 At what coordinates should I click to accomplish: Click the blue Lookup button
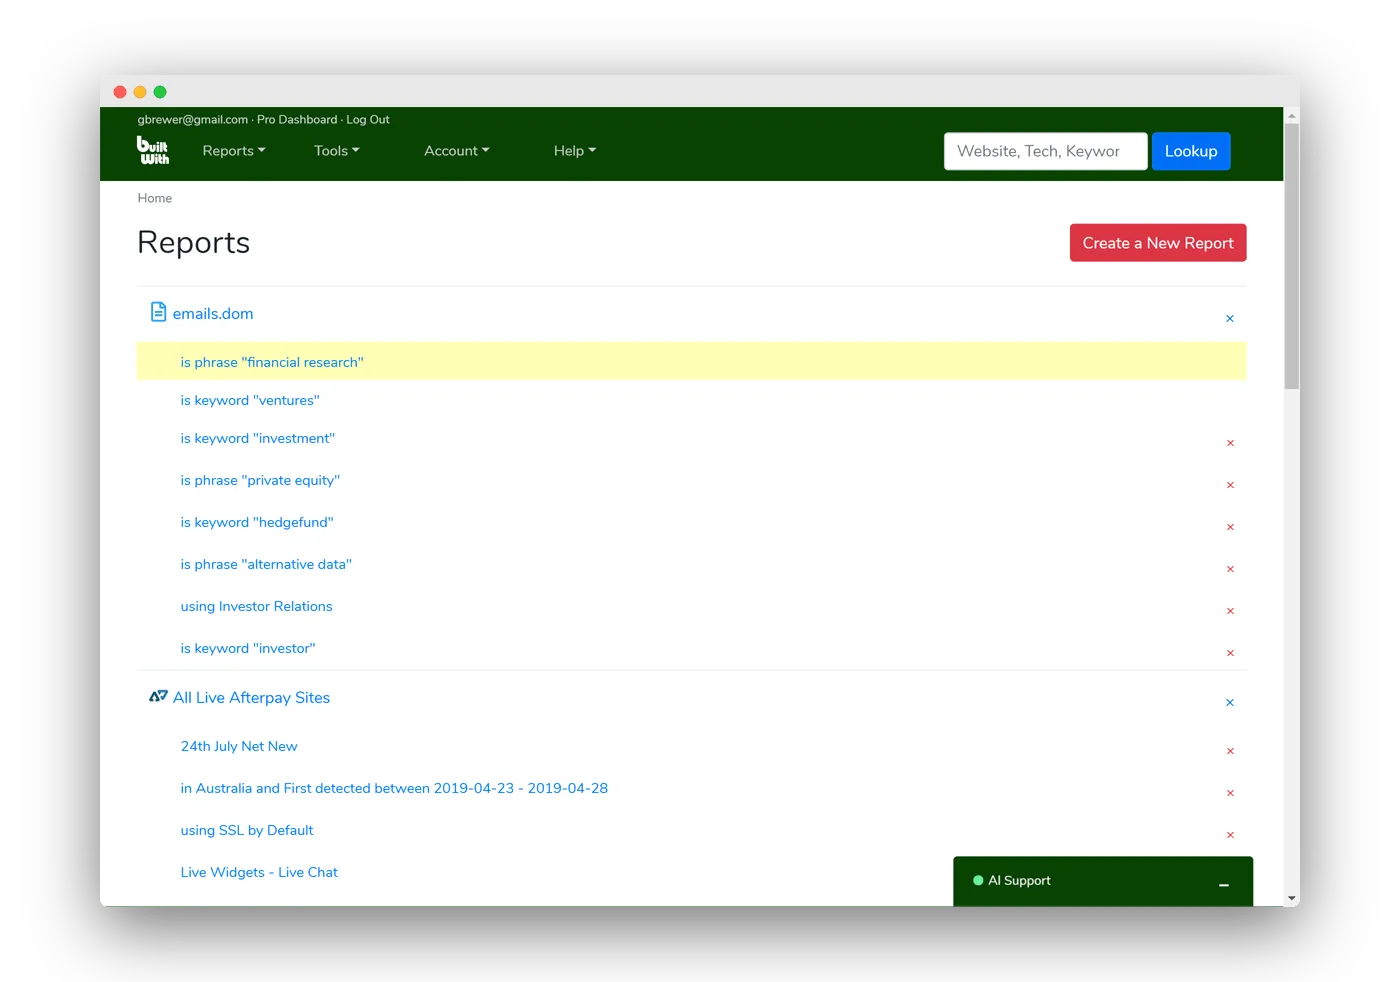tap(1190, 151)
